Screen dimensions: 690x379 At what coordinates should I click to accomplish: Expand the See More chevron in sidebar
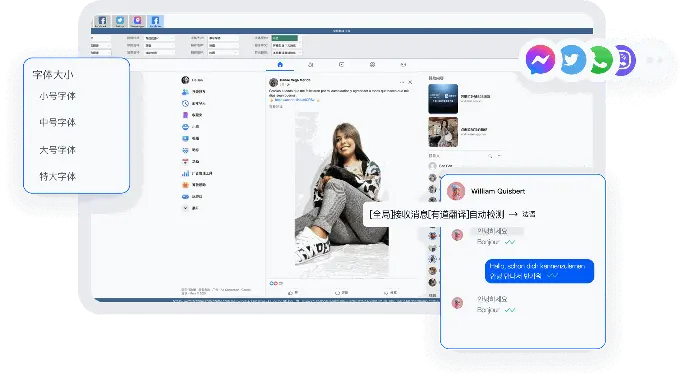(185, 208)
